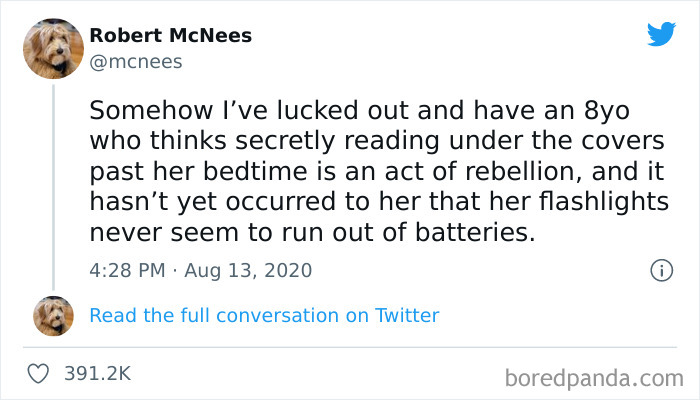Screen dimensions: 700x400
Task: Click the Aug 13, 2020 date
Action: click(x=250, y=270)
